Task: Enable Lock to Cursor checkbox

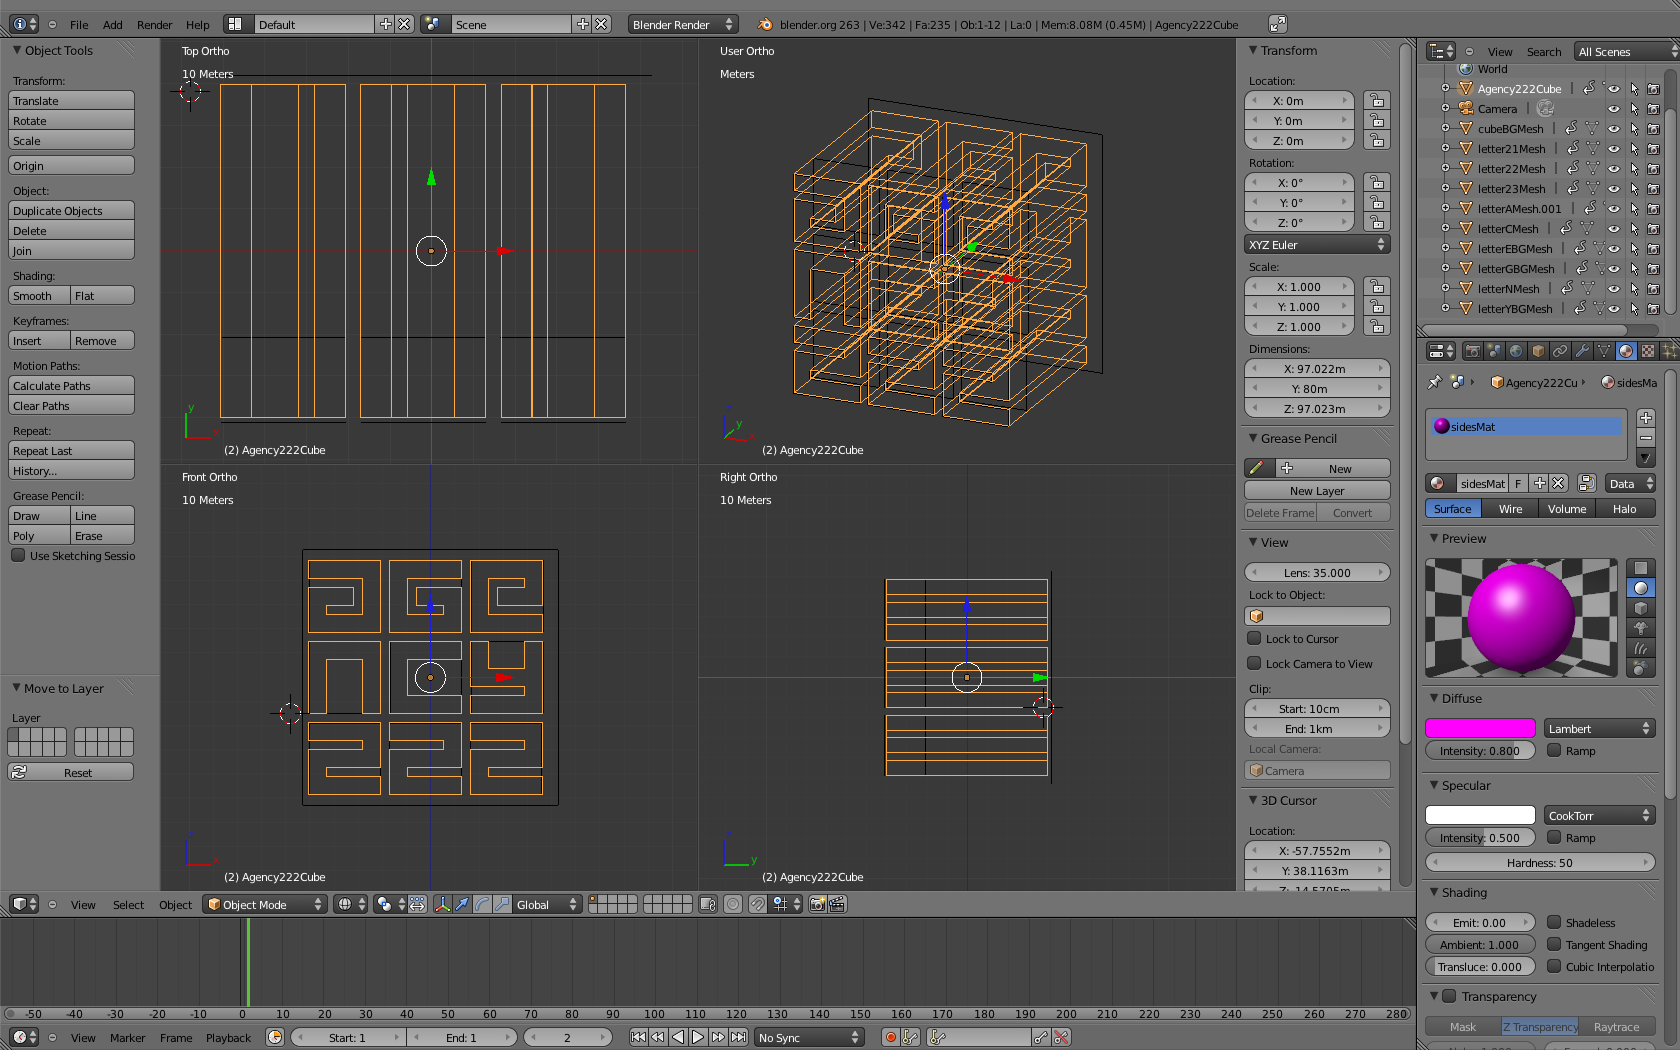Action: coord(1254,638)
